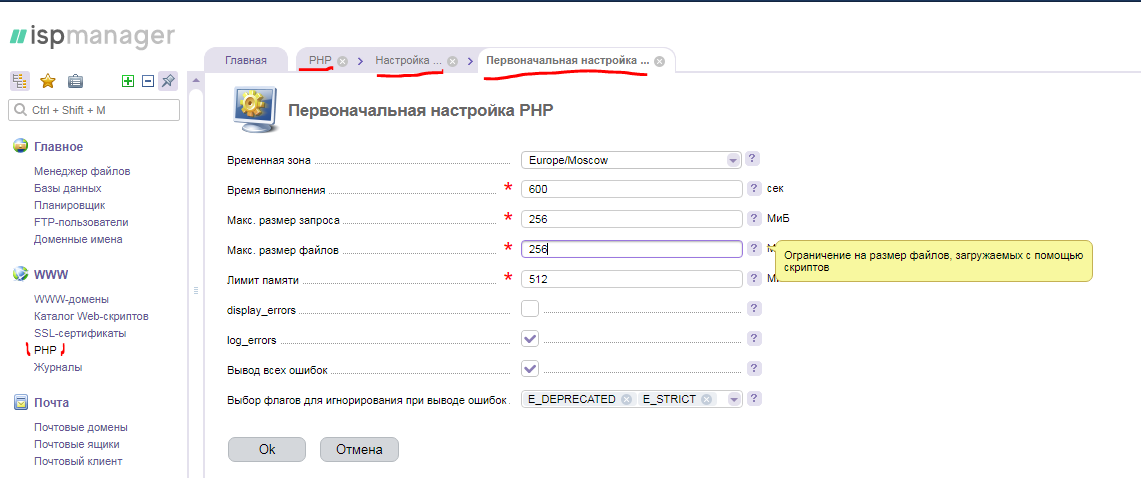Image resolution: width=1141 pixels, height=478 pixels.
Task: Collapse all menu sections with minus icon
Action: click(x=147, y=82)
